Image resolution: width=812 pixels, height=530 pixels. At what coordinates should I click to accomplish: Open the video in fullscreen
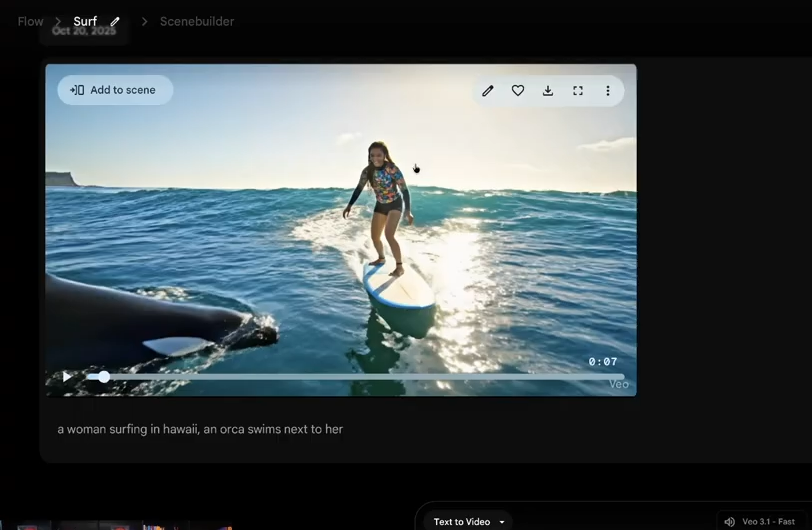click(578, 91)
